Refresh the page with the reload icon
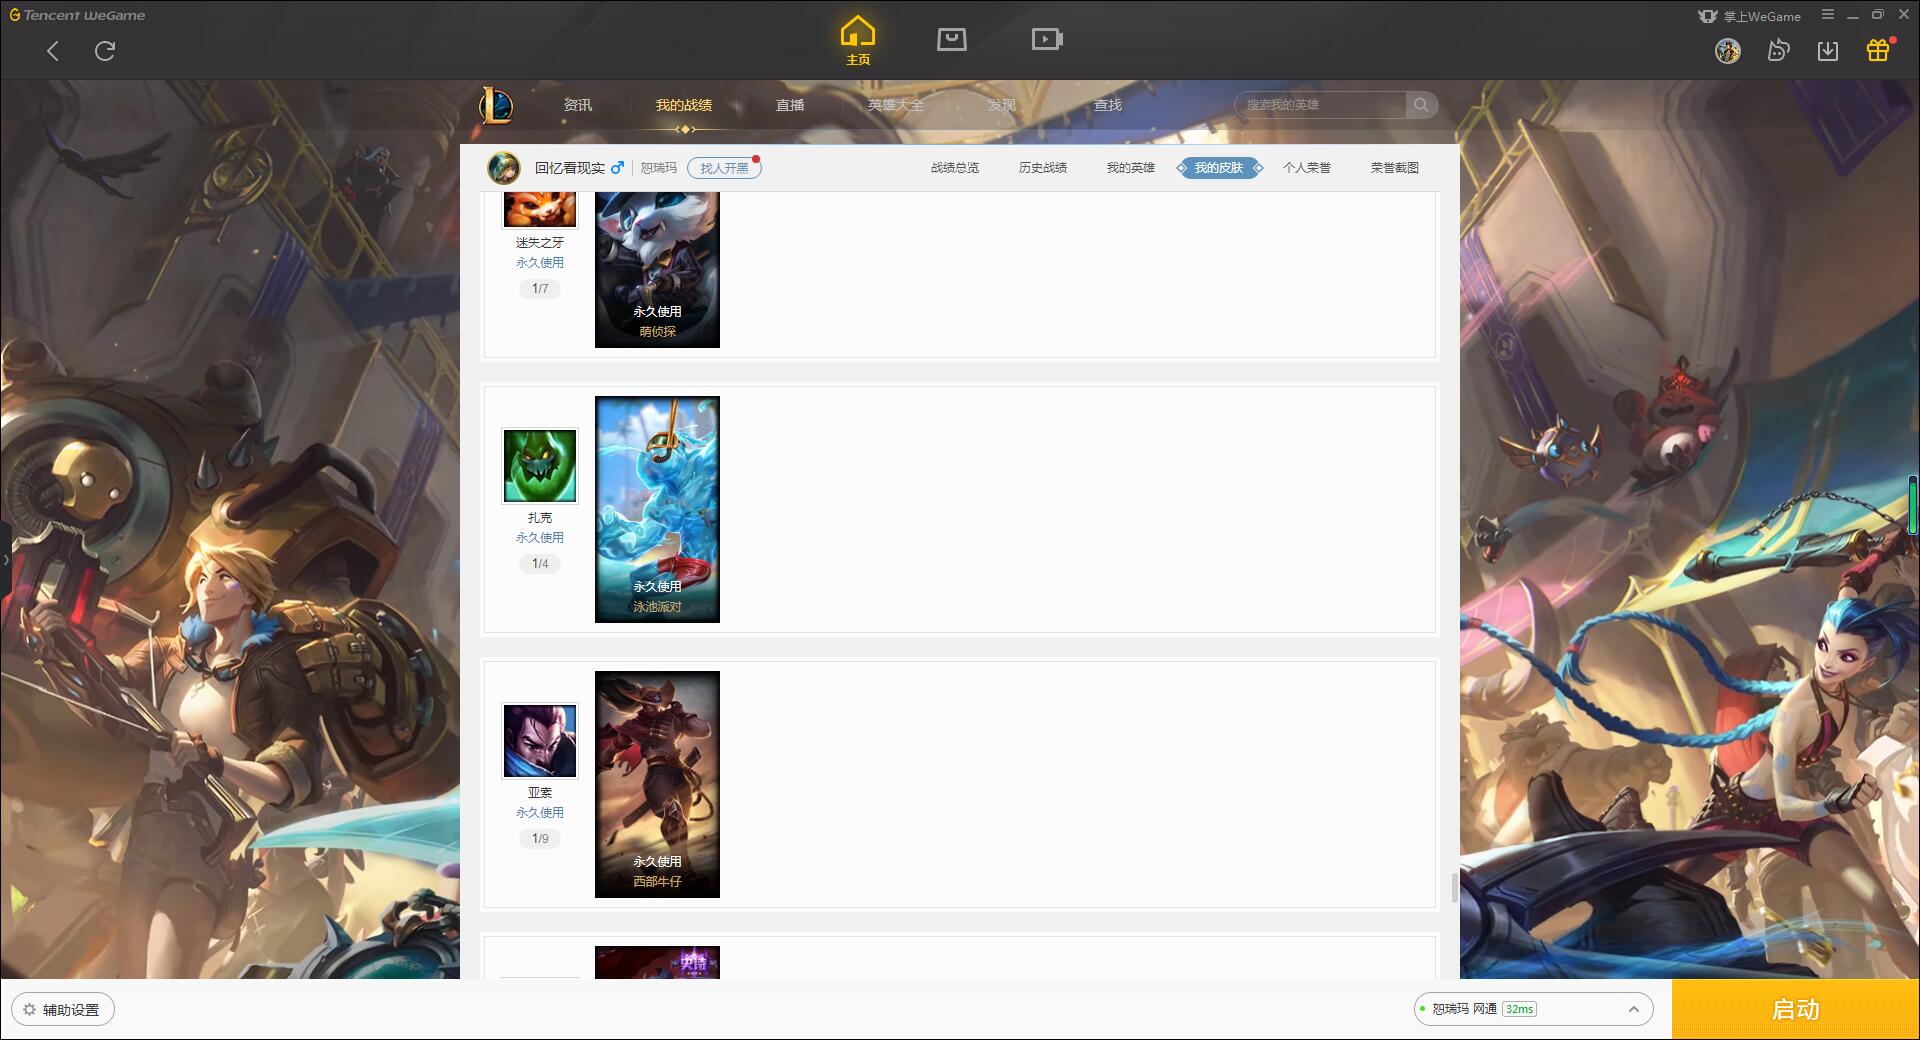Viewport: 1920px width, 1040px height. (x=105, y=51)
